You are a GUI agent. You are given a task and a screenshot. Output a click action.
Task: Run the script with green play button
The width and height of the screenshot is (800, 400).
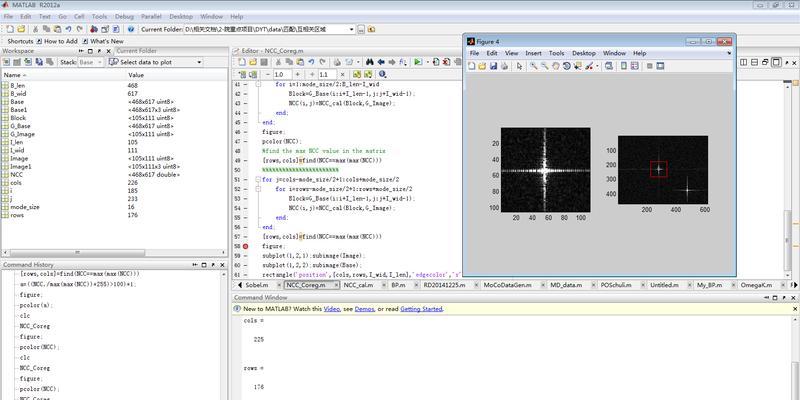click(x=418, y=62)
